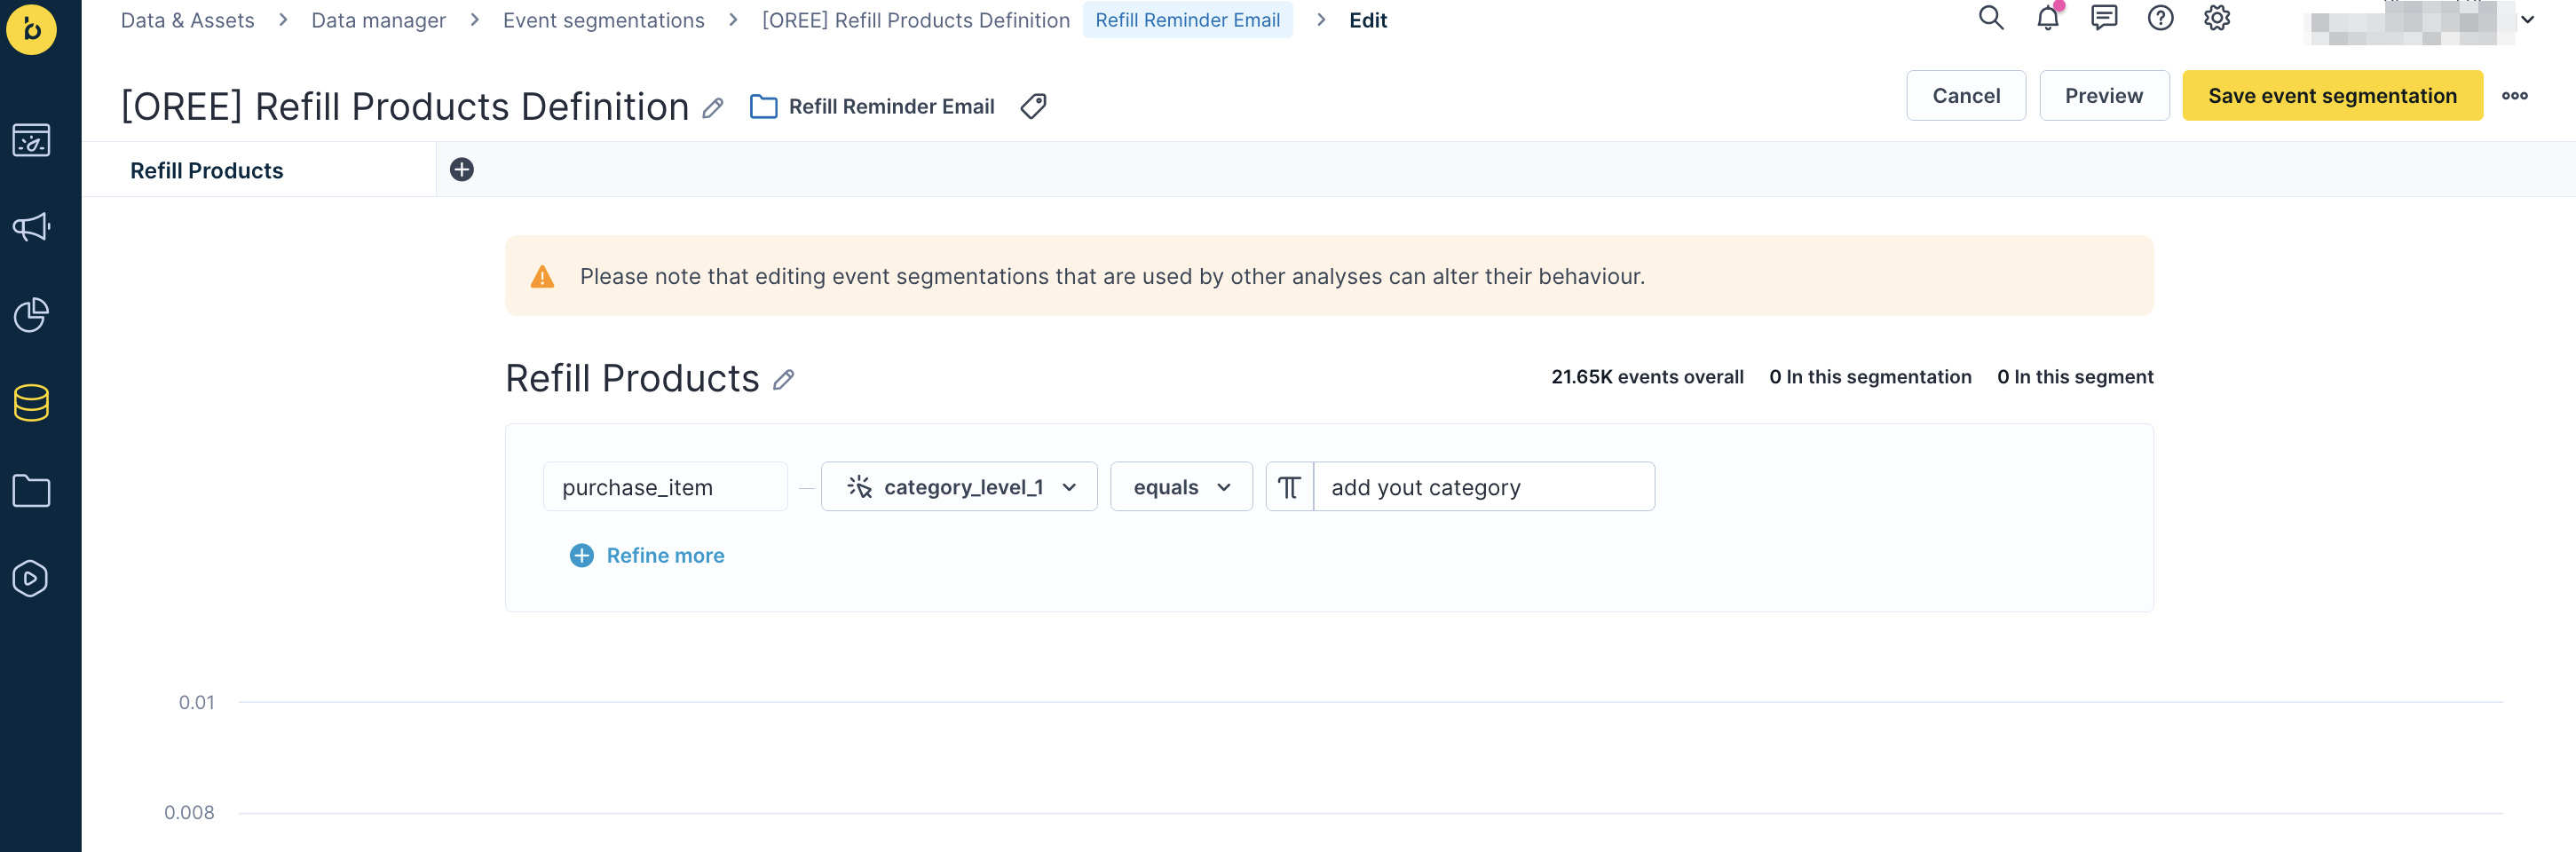Open the category_level_1 attribute dropdown

coord(959,487)
